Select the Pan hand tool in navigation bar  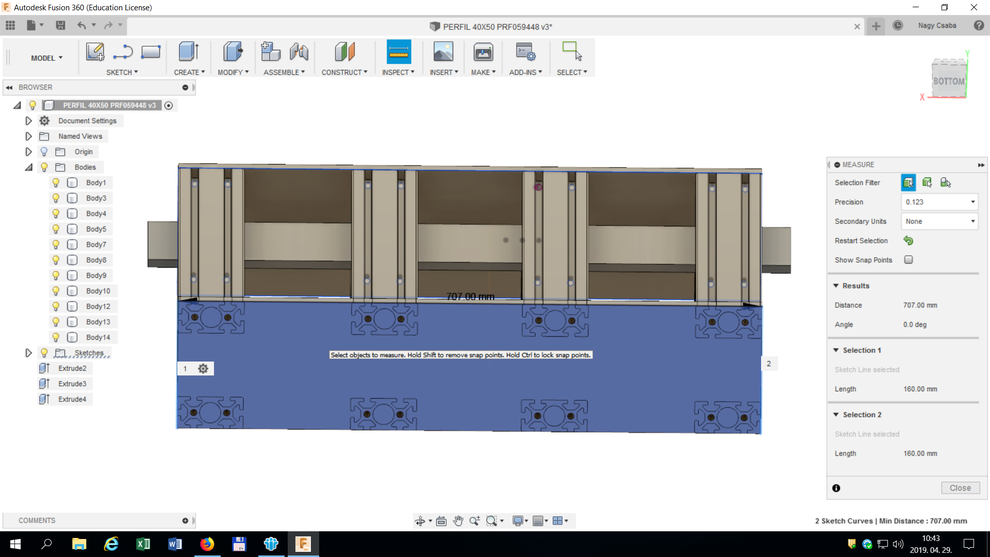(x=458, y=521)
